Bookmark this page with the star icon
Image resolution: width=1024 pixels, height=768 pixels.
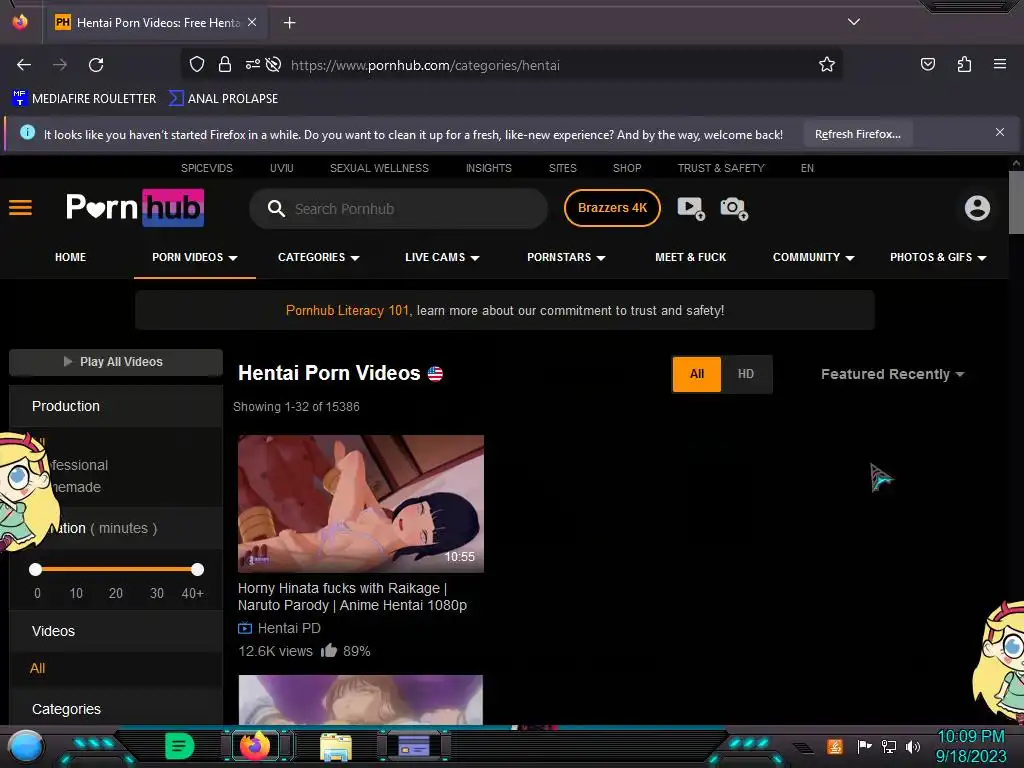click(827, 64)
